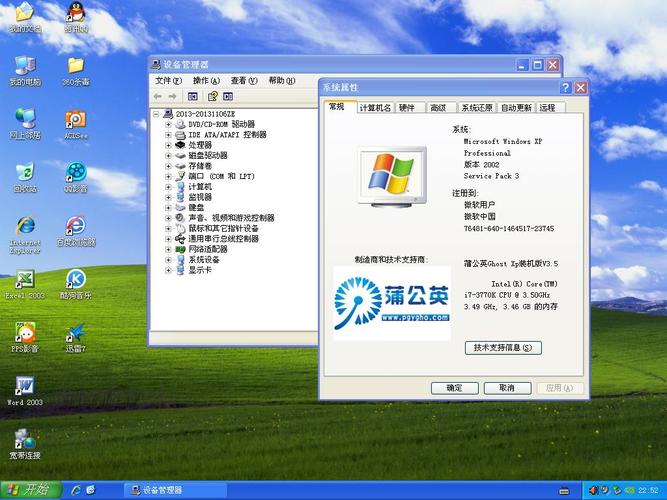
Task: Open the 文件(F) menu
Action: (x=168, y=81)
